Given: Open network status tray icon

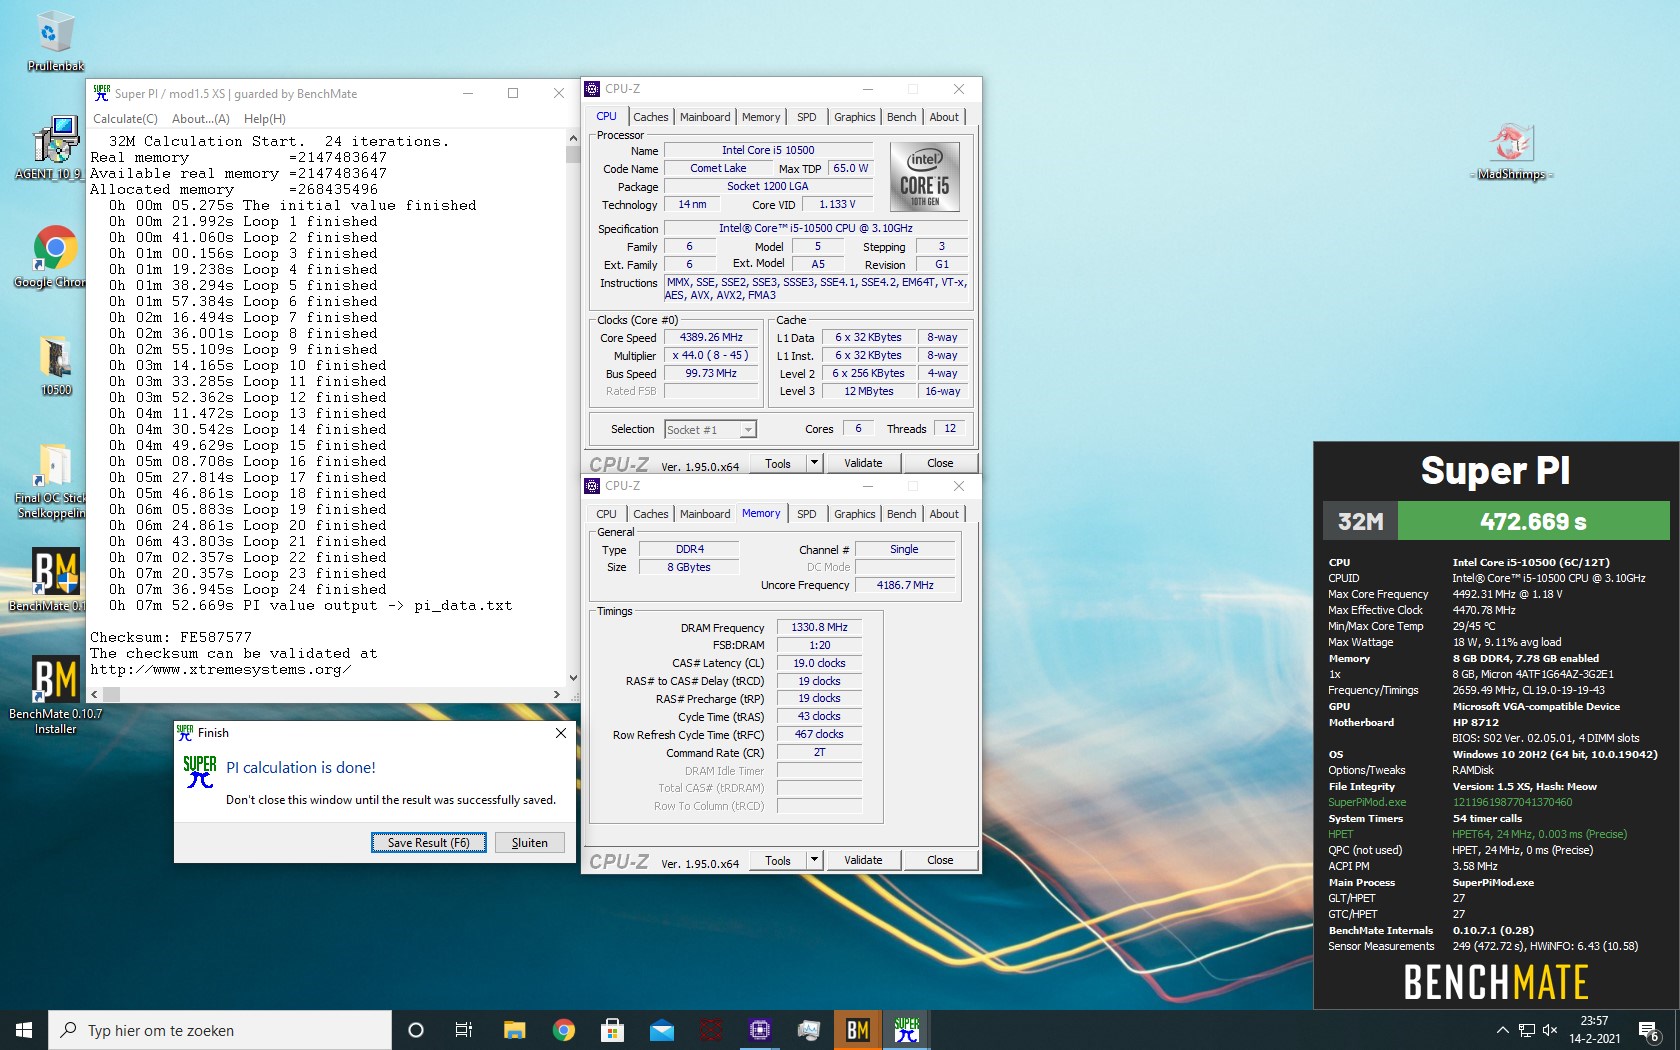Looking at the screenshot, I should pyautogui.click(x=1527, y=1030).
